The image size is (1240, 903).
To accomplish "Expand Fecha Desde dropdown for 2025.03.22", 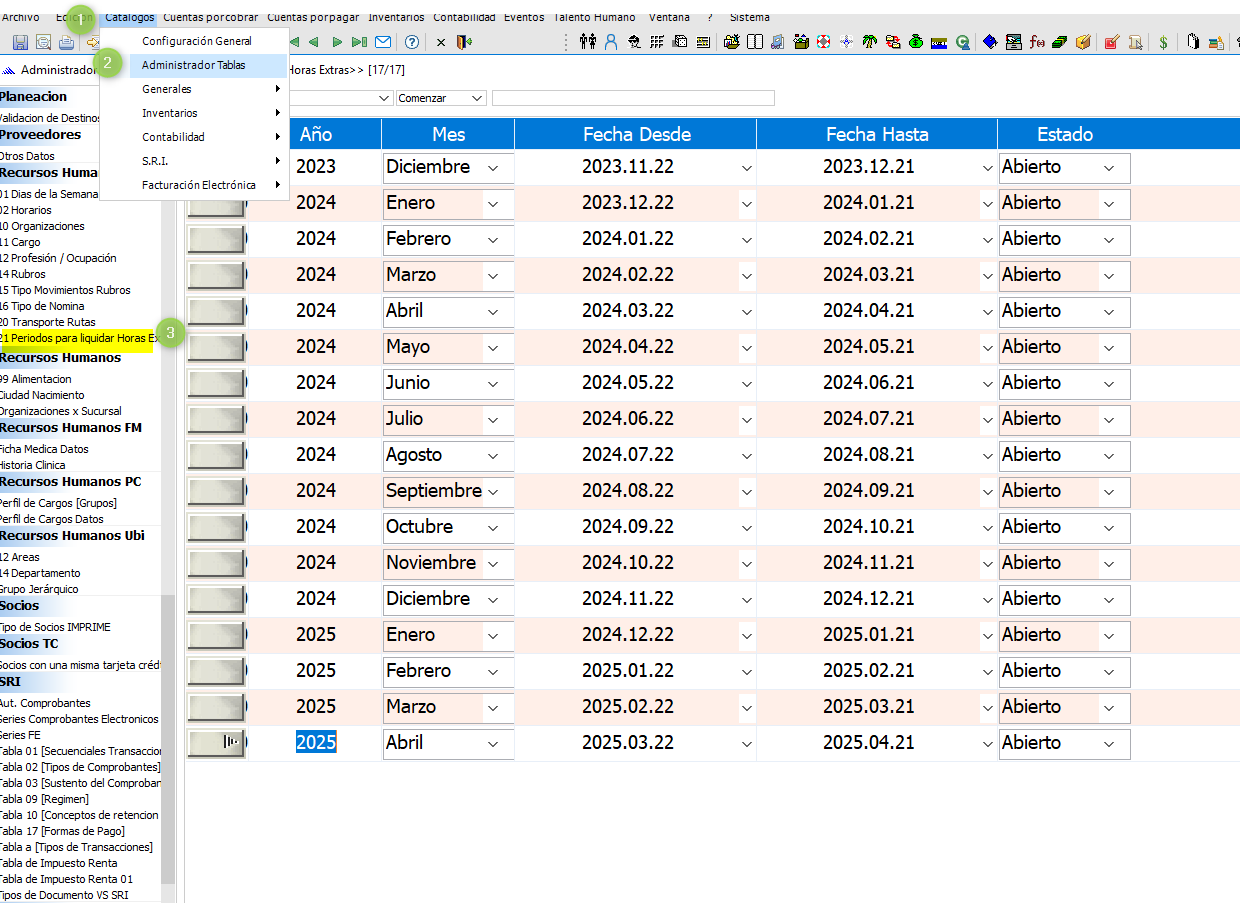I will coord(746,744).
